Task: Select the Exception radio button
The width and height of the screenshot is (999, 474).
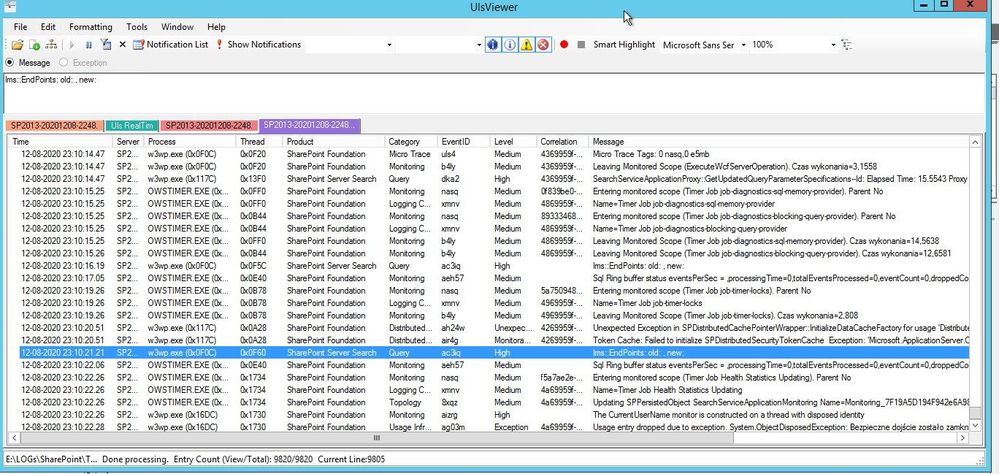Action: tap(83, 62)
